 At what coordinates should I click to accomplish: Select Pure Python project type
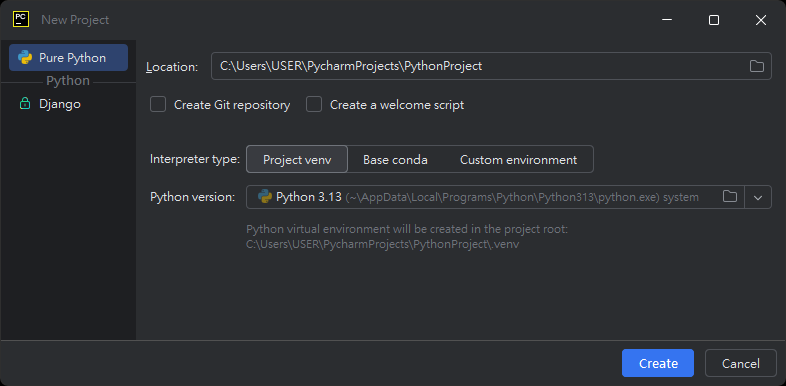click(x=68, y=58)
